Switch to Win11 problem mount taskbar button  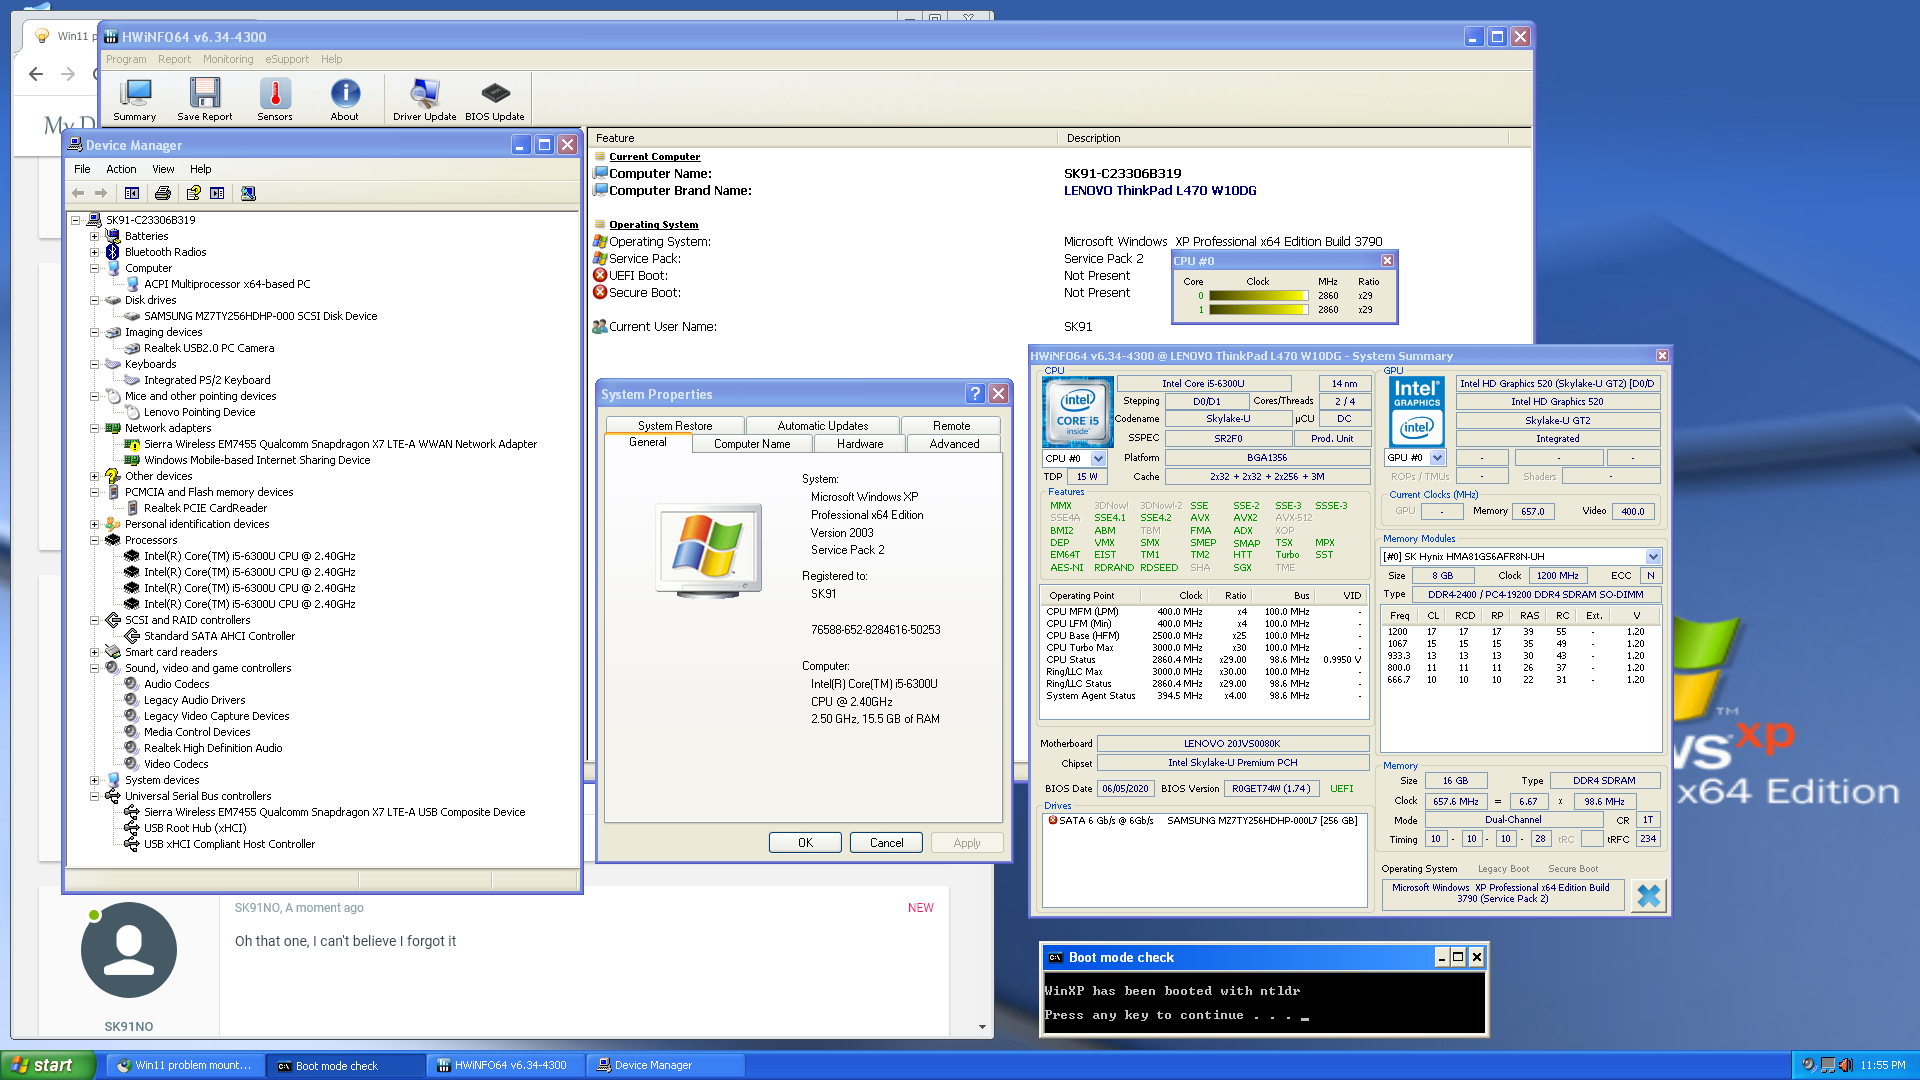(186, 1065)
